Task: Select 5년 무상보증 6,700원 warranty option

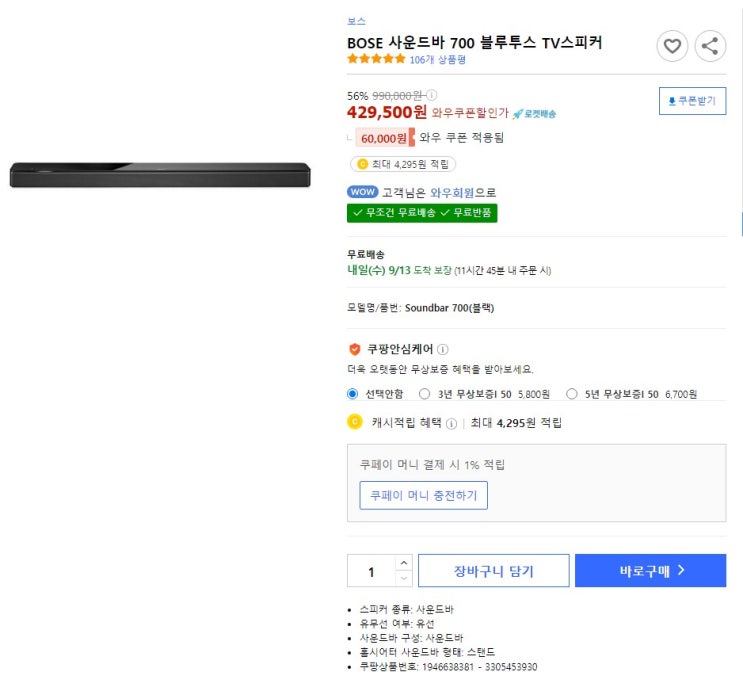Action: pyautogui.click(x=572, y=394)
